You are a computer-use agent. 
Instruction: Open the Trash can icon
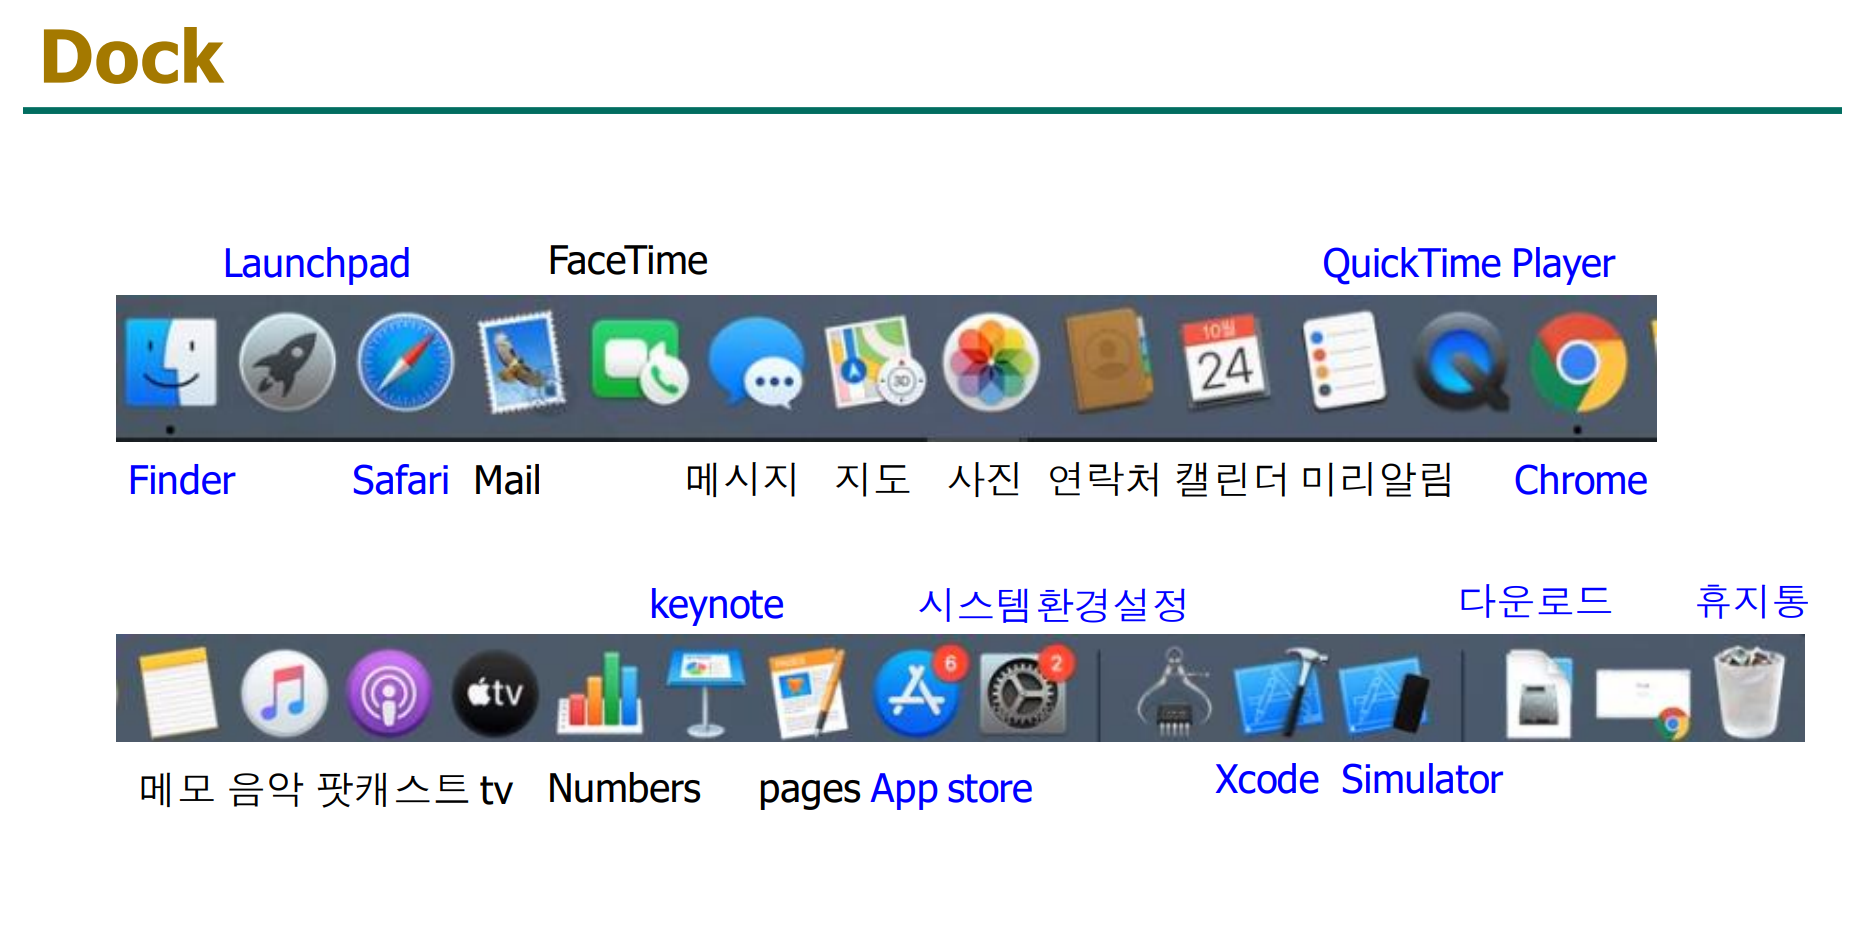pyautogui.click(x=1750, y=691)
